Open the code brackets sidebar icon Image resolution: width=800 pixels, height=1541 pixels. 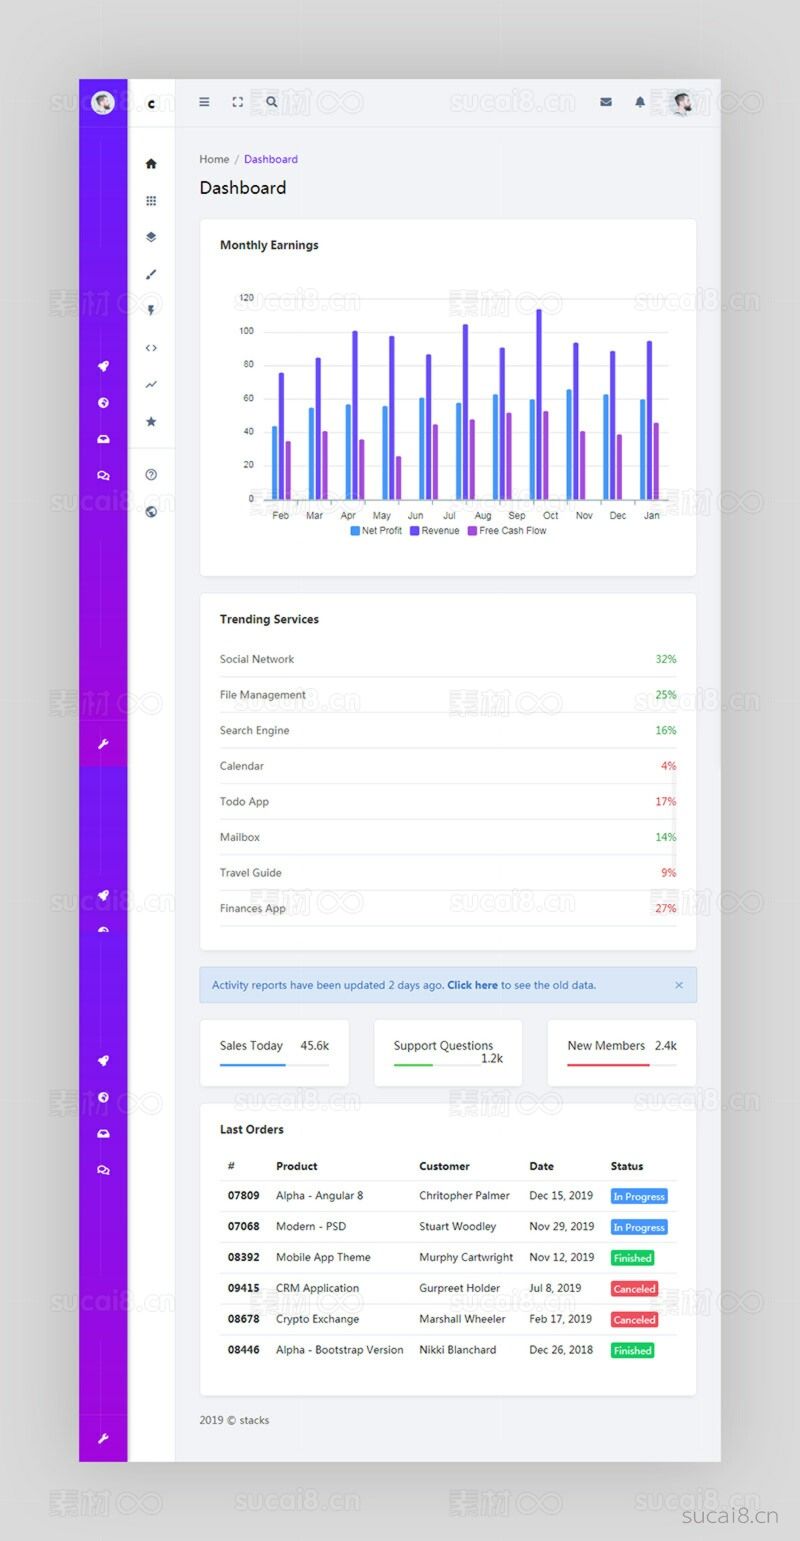click(x=151, y=348)
